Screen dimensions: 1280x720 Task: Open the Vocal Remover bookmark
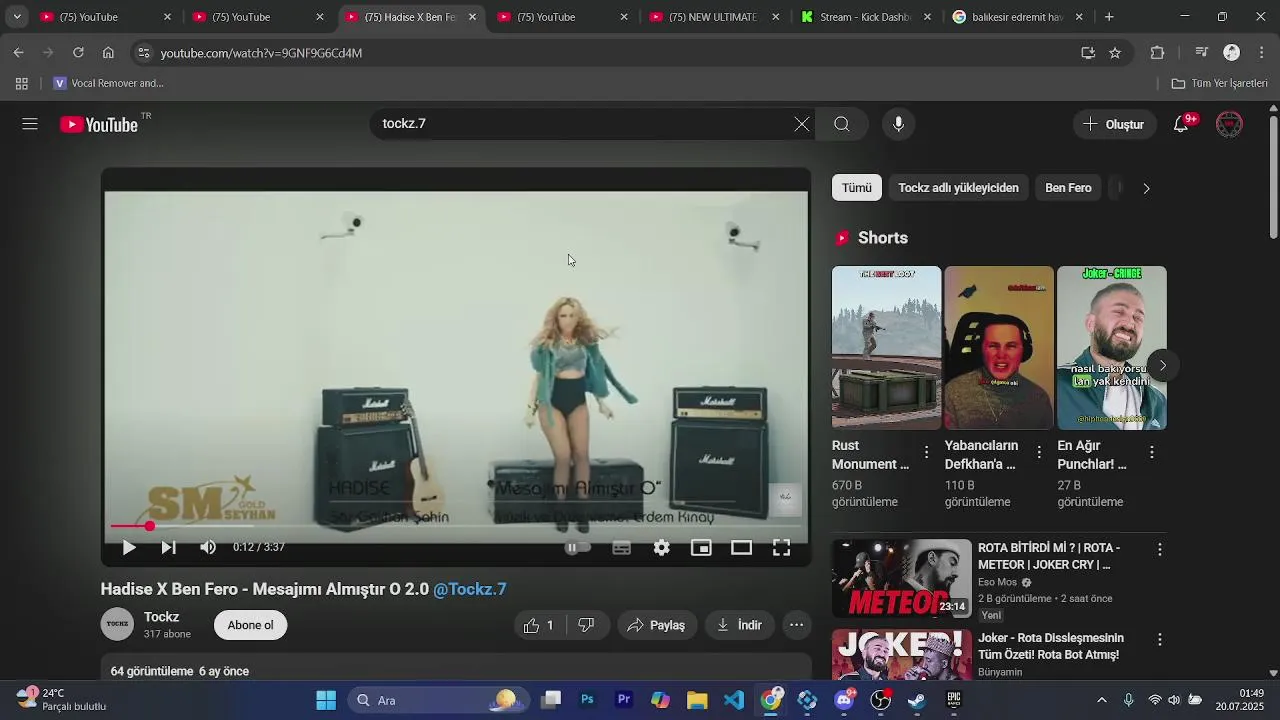108,84
